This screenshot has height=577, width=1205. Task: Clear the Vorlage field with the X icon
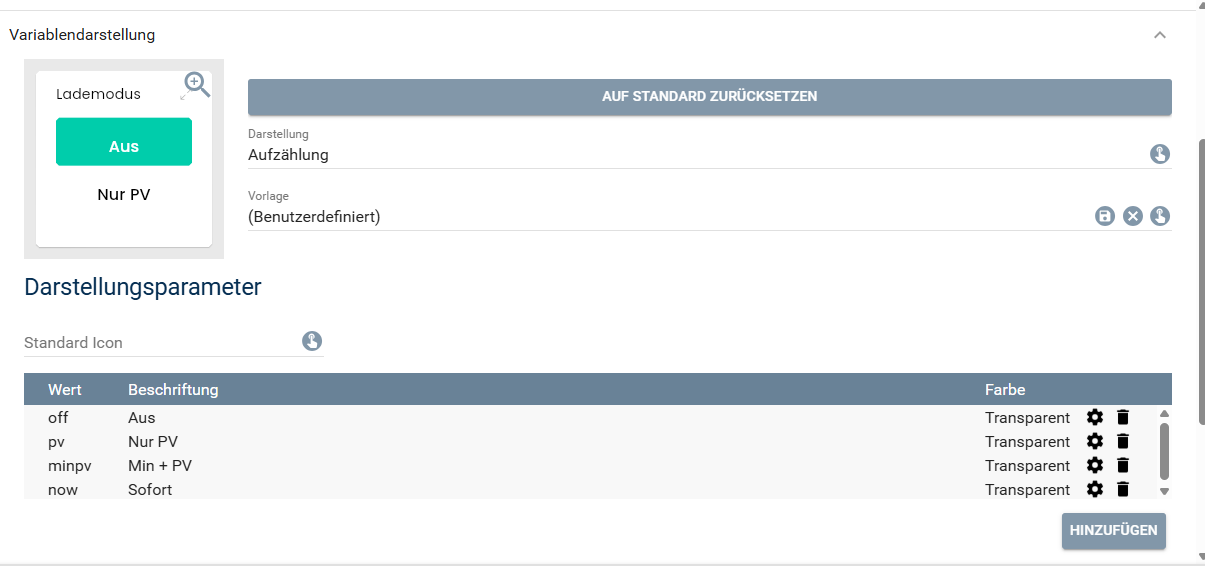1132,216
